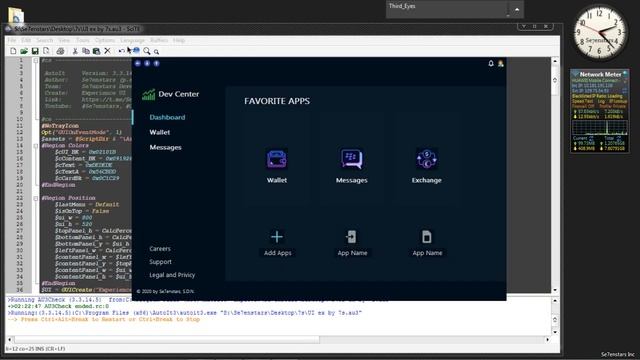Click the Delete X icon in SciTE toolbar
The height and width of the screenshot is (360, 640).
pyautogui.click(x=107, y=51)
